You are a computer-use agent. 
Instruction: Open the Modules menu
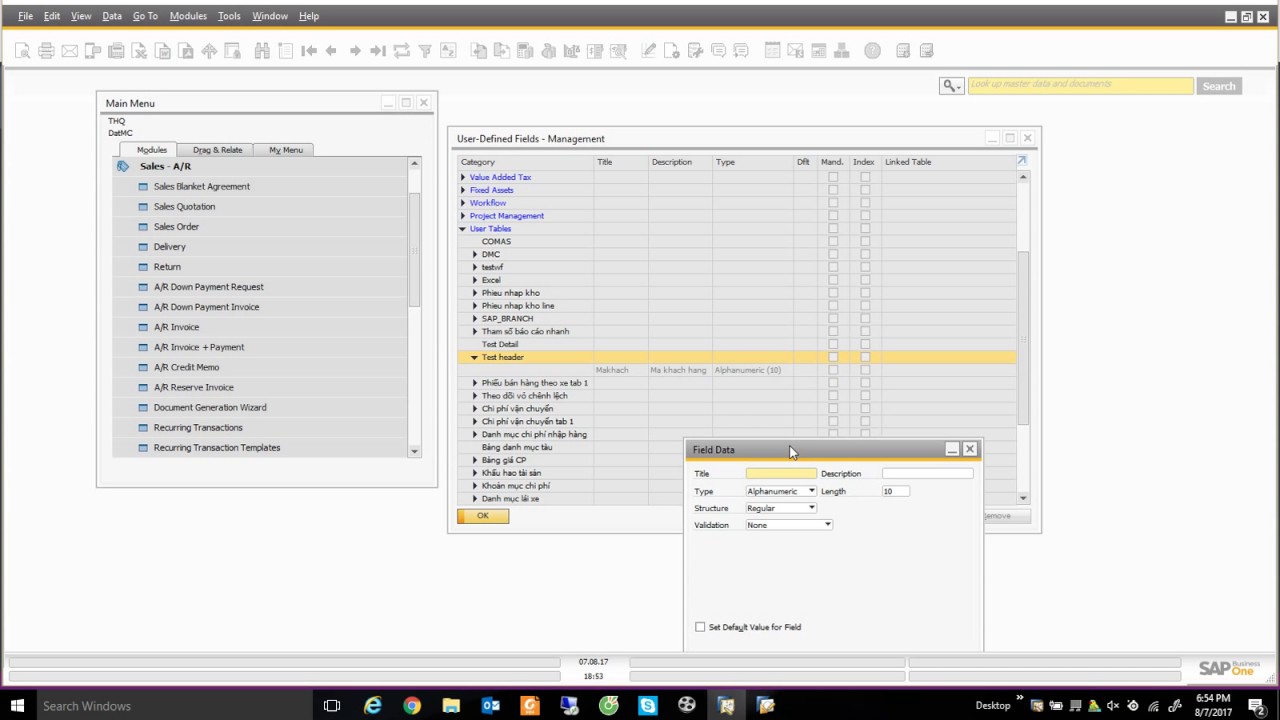point(188,16)
